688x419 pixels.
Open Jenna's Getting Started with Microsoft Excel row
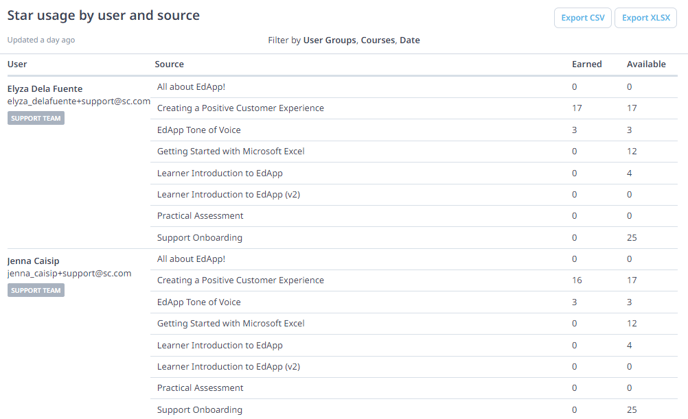point(414,324)
